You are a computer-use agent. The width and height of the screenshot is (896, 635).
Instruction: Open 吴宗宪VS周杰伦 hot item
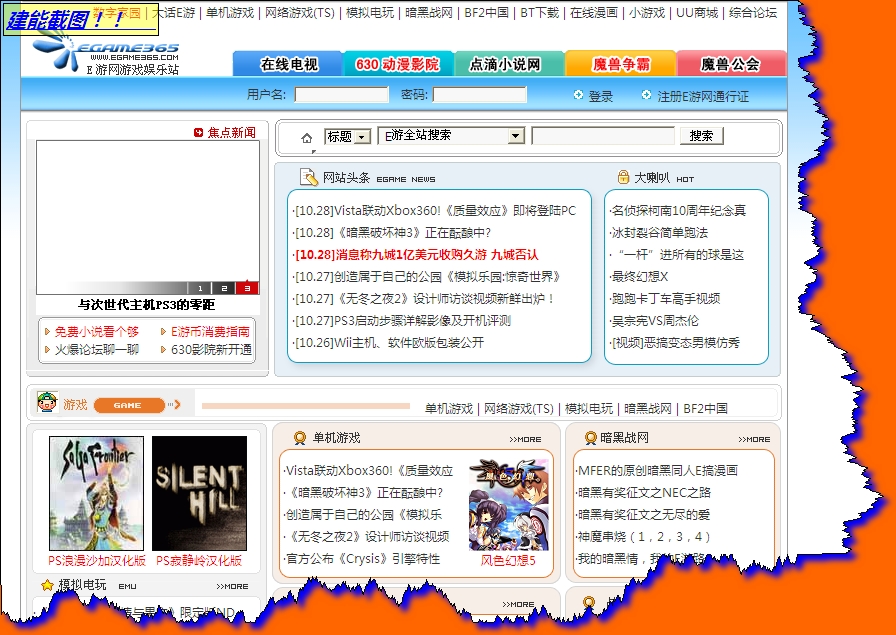coord(655,321)
